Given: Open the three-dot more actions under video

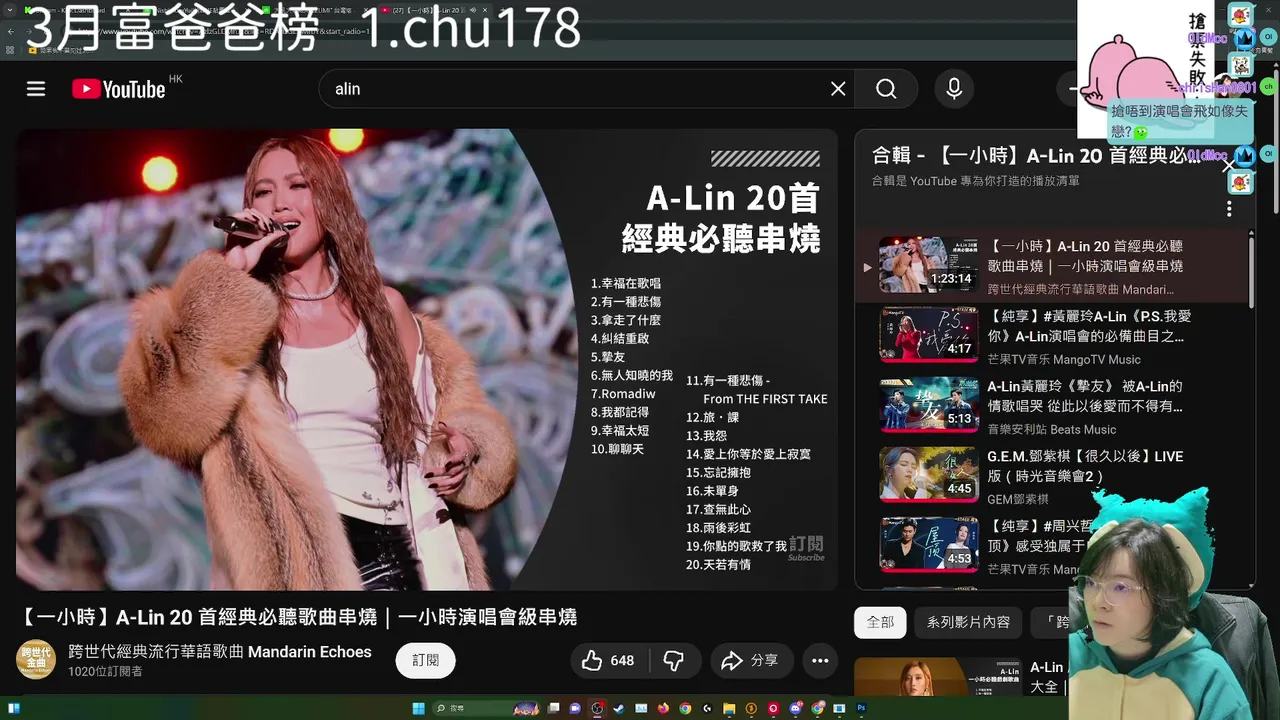Looking at the screenshot, I should (820, 661).
